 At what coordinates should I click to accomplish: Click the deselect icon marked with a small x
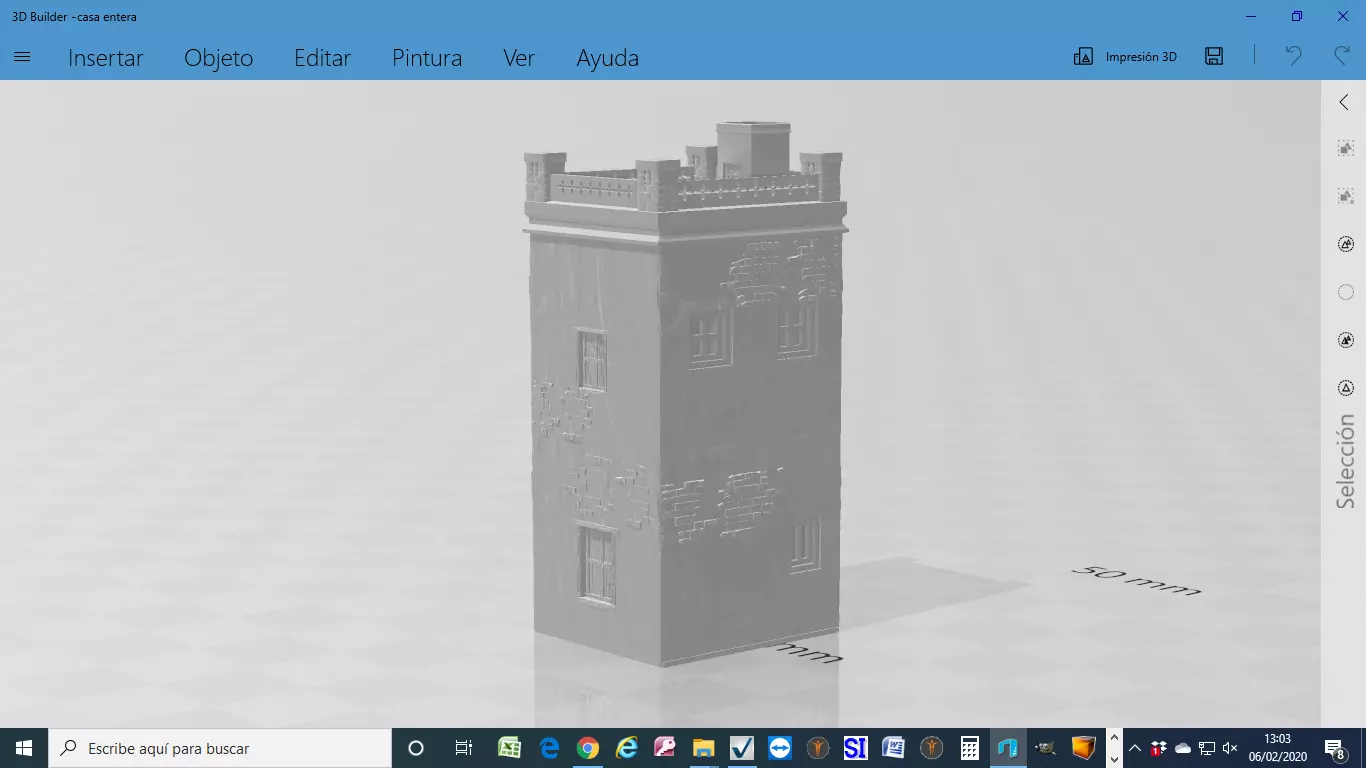coord(1346,196)
